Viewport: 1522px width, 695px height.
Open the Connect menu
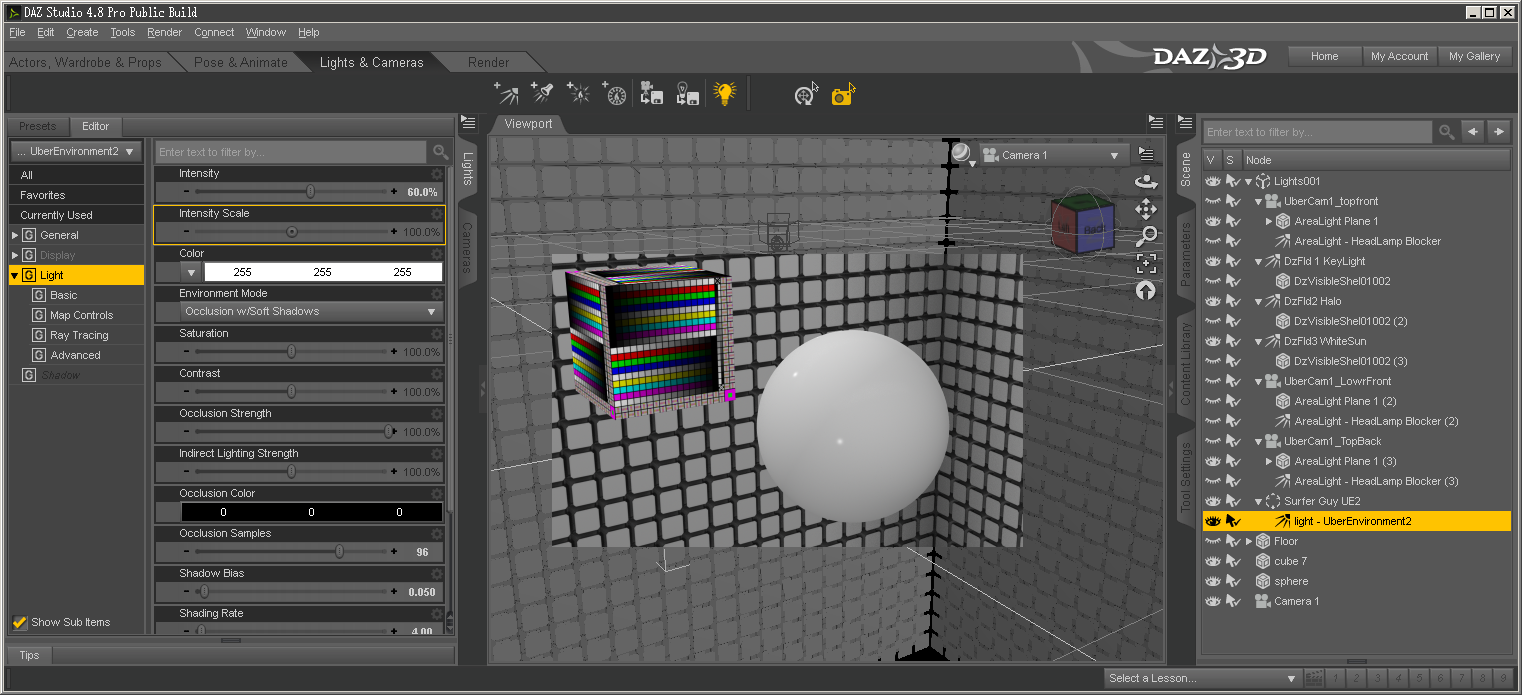coord(214,32)
